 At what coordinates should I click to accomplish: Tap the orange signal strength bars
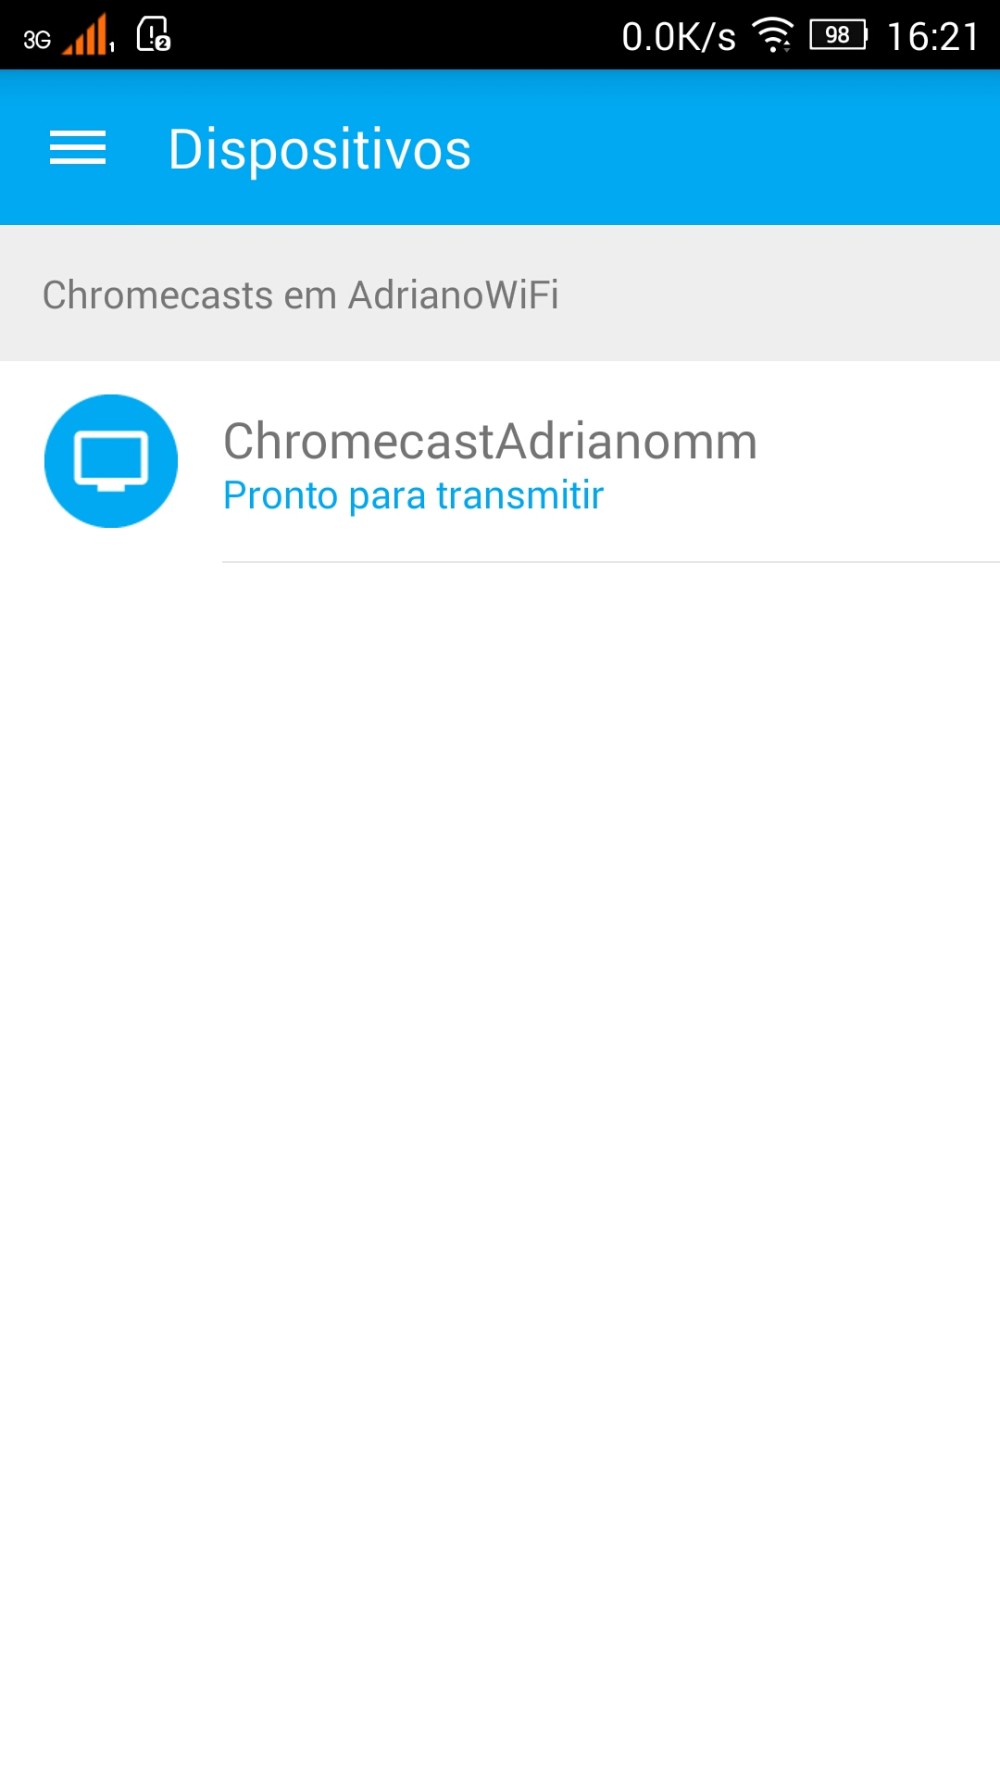click(88, 36)
